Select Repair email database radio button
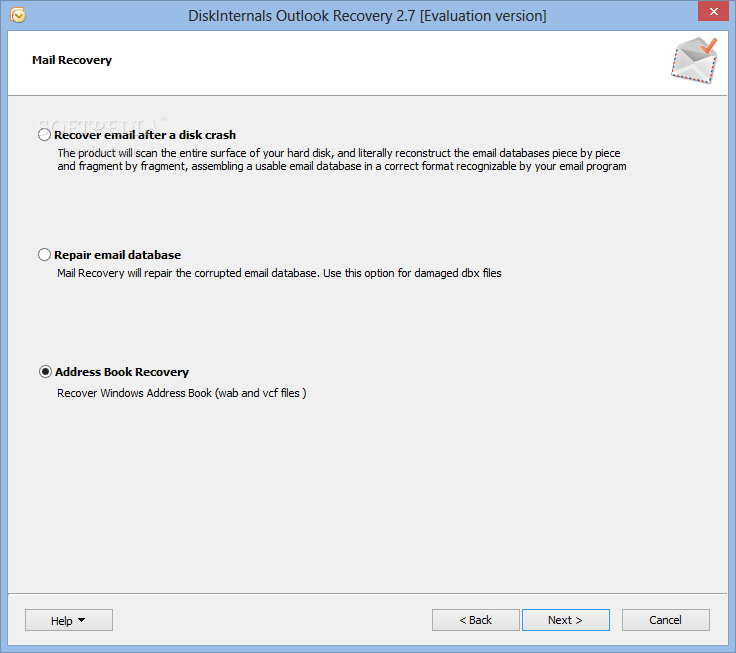Image resolution: width=736 pixels, height=653 pixels. click(44, 255)
